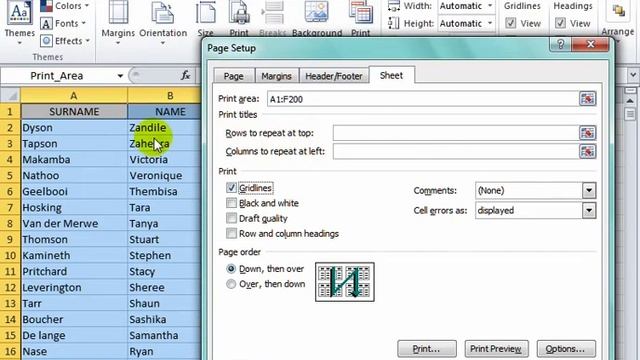Open the Comments dropdown
The height and width of the screenshot is (360, 640).
589,191
